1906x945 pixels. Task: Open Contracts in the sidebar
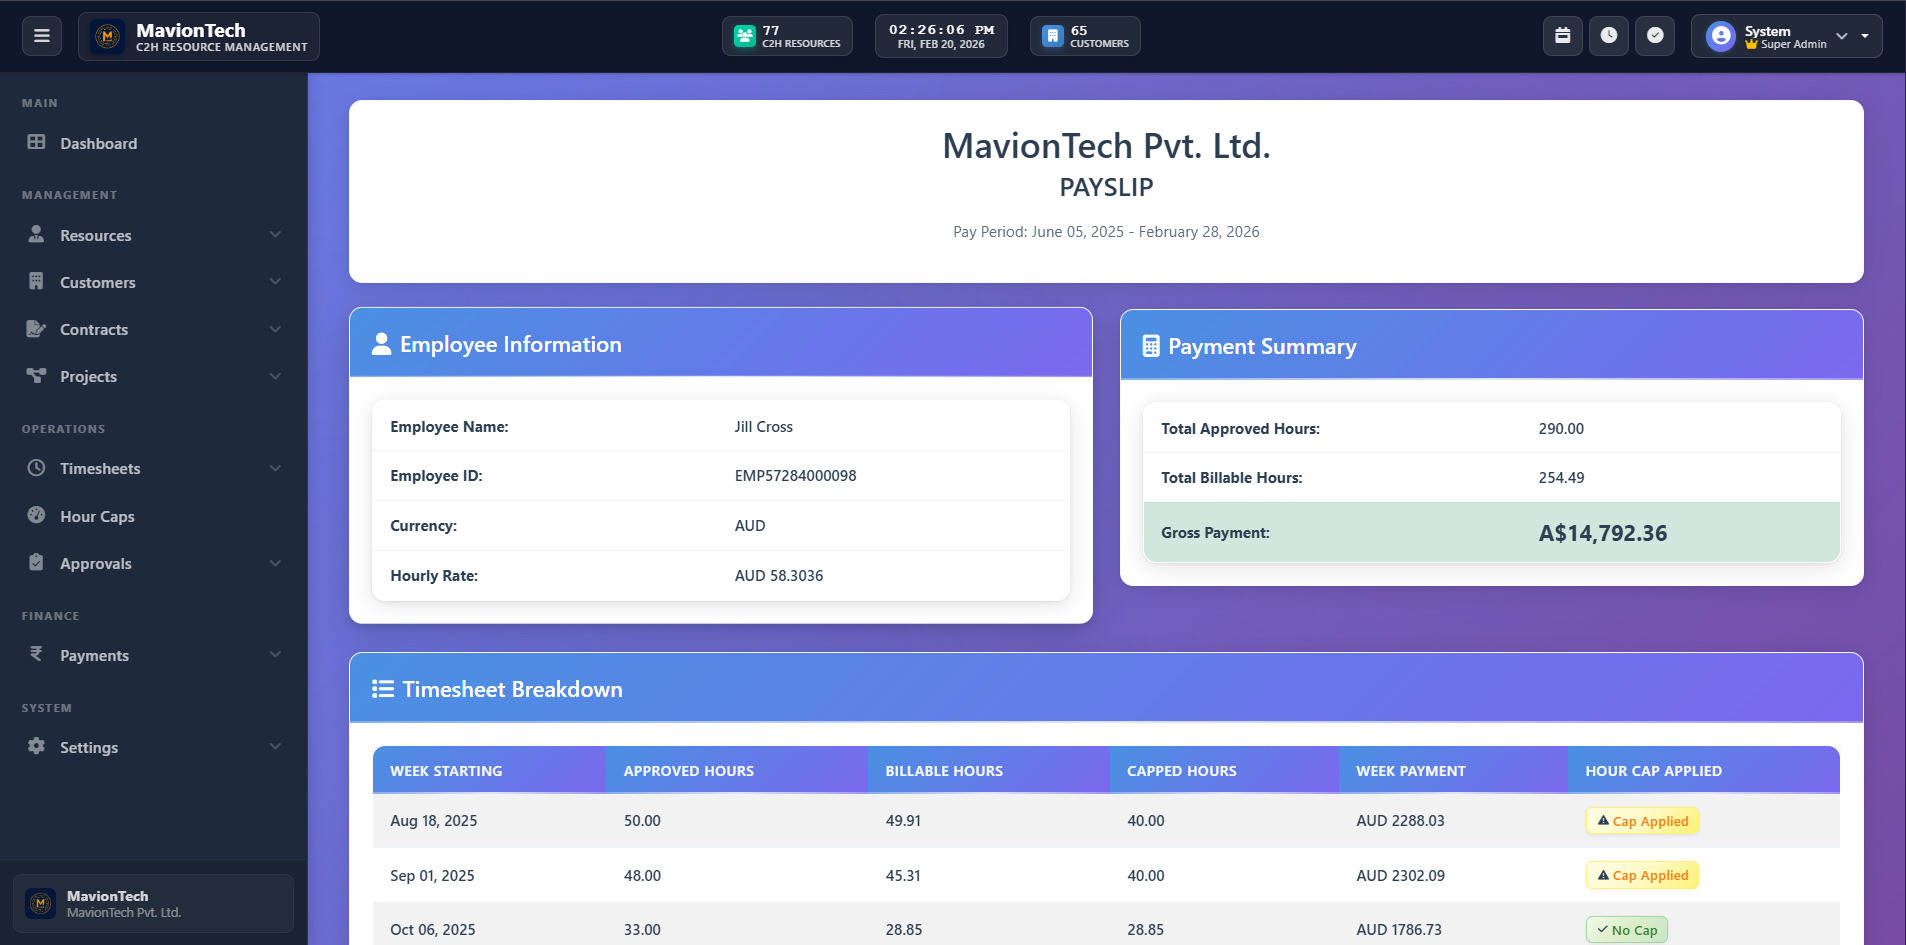click(94, 329)
